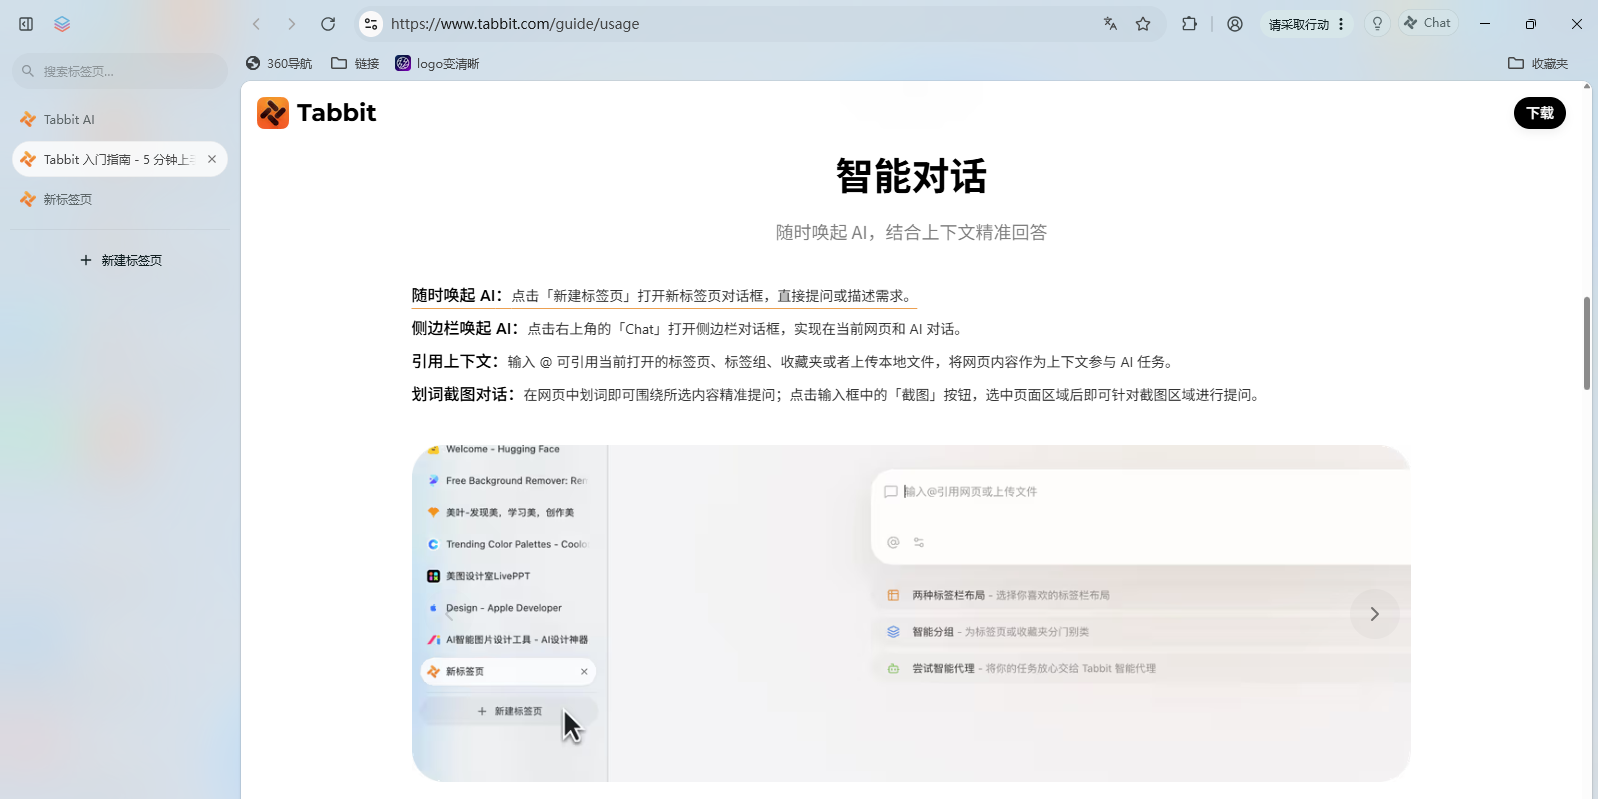Maximize or restore the browser window

(x=1531, y=24)
